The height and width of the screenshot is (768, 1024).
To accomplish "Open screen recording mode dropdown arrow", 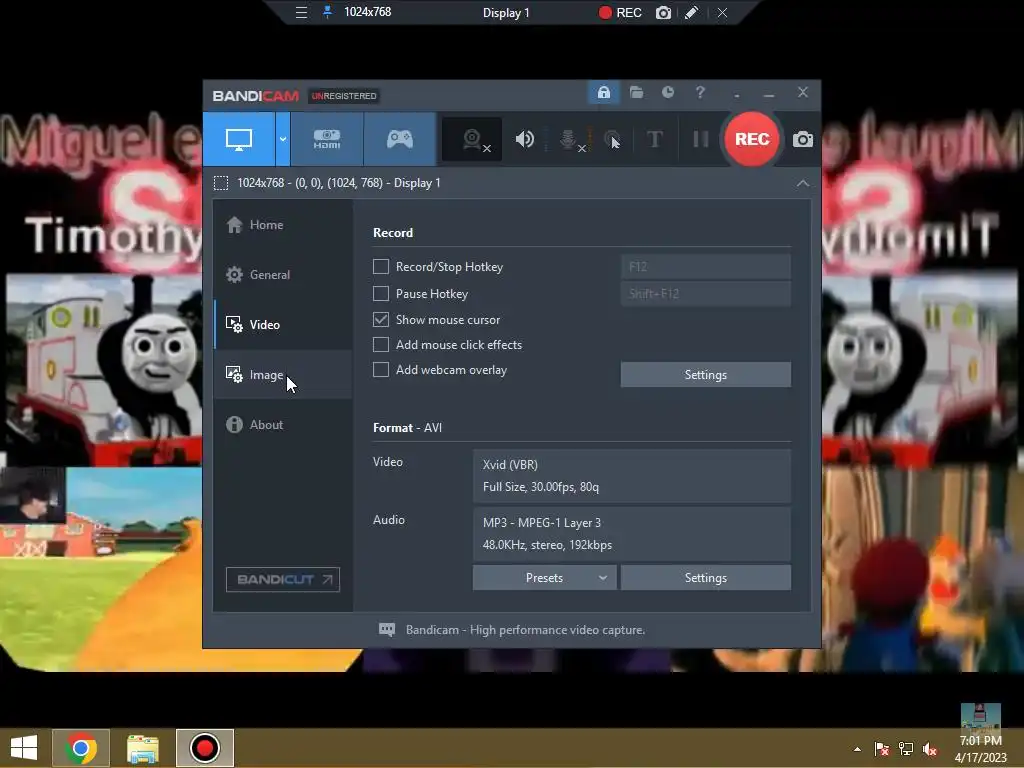I will pyautogui.click(x=283, y=139).
